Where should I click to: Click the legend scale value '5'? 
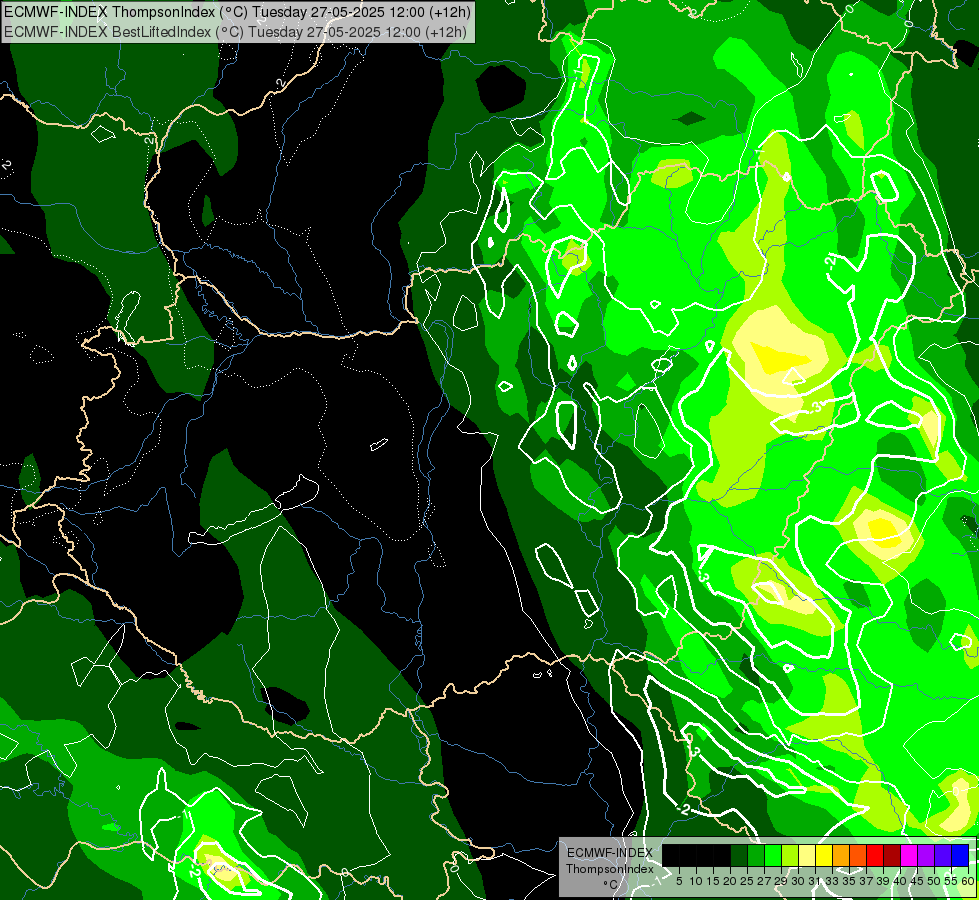679,881
